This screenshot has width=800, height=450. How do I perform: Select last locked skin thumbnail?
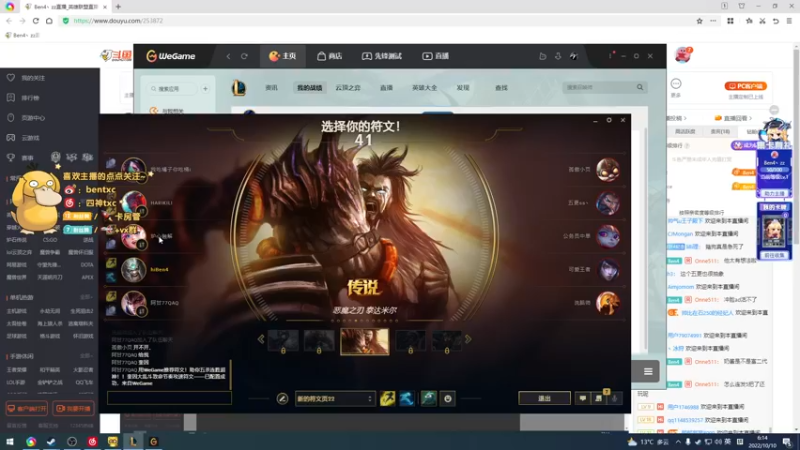tap(446, 341)
